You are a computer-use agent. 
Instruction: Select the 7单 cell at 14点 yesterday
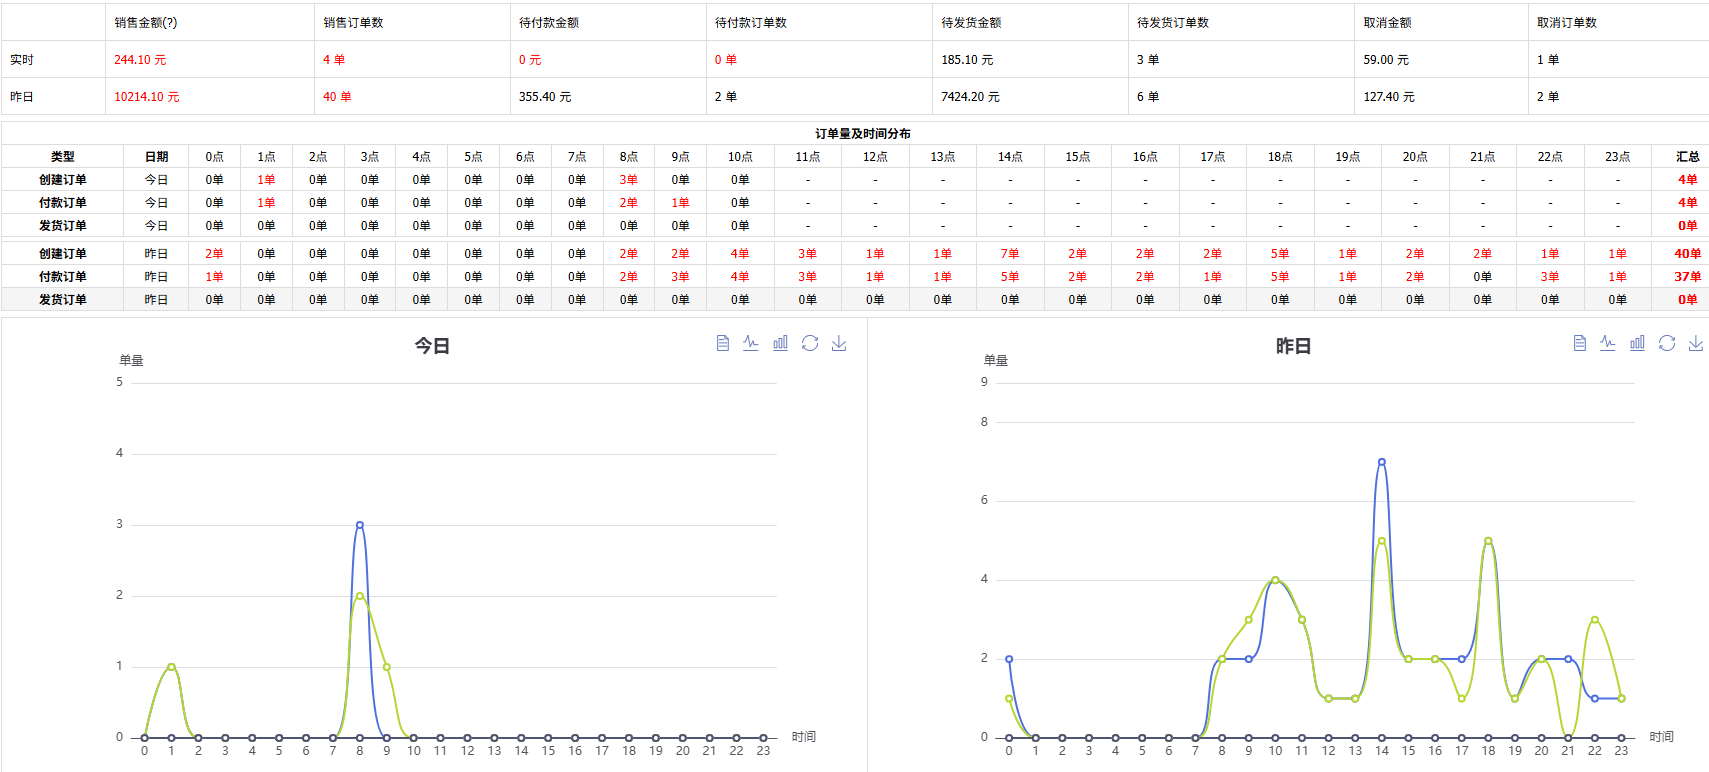[1010, 254]
